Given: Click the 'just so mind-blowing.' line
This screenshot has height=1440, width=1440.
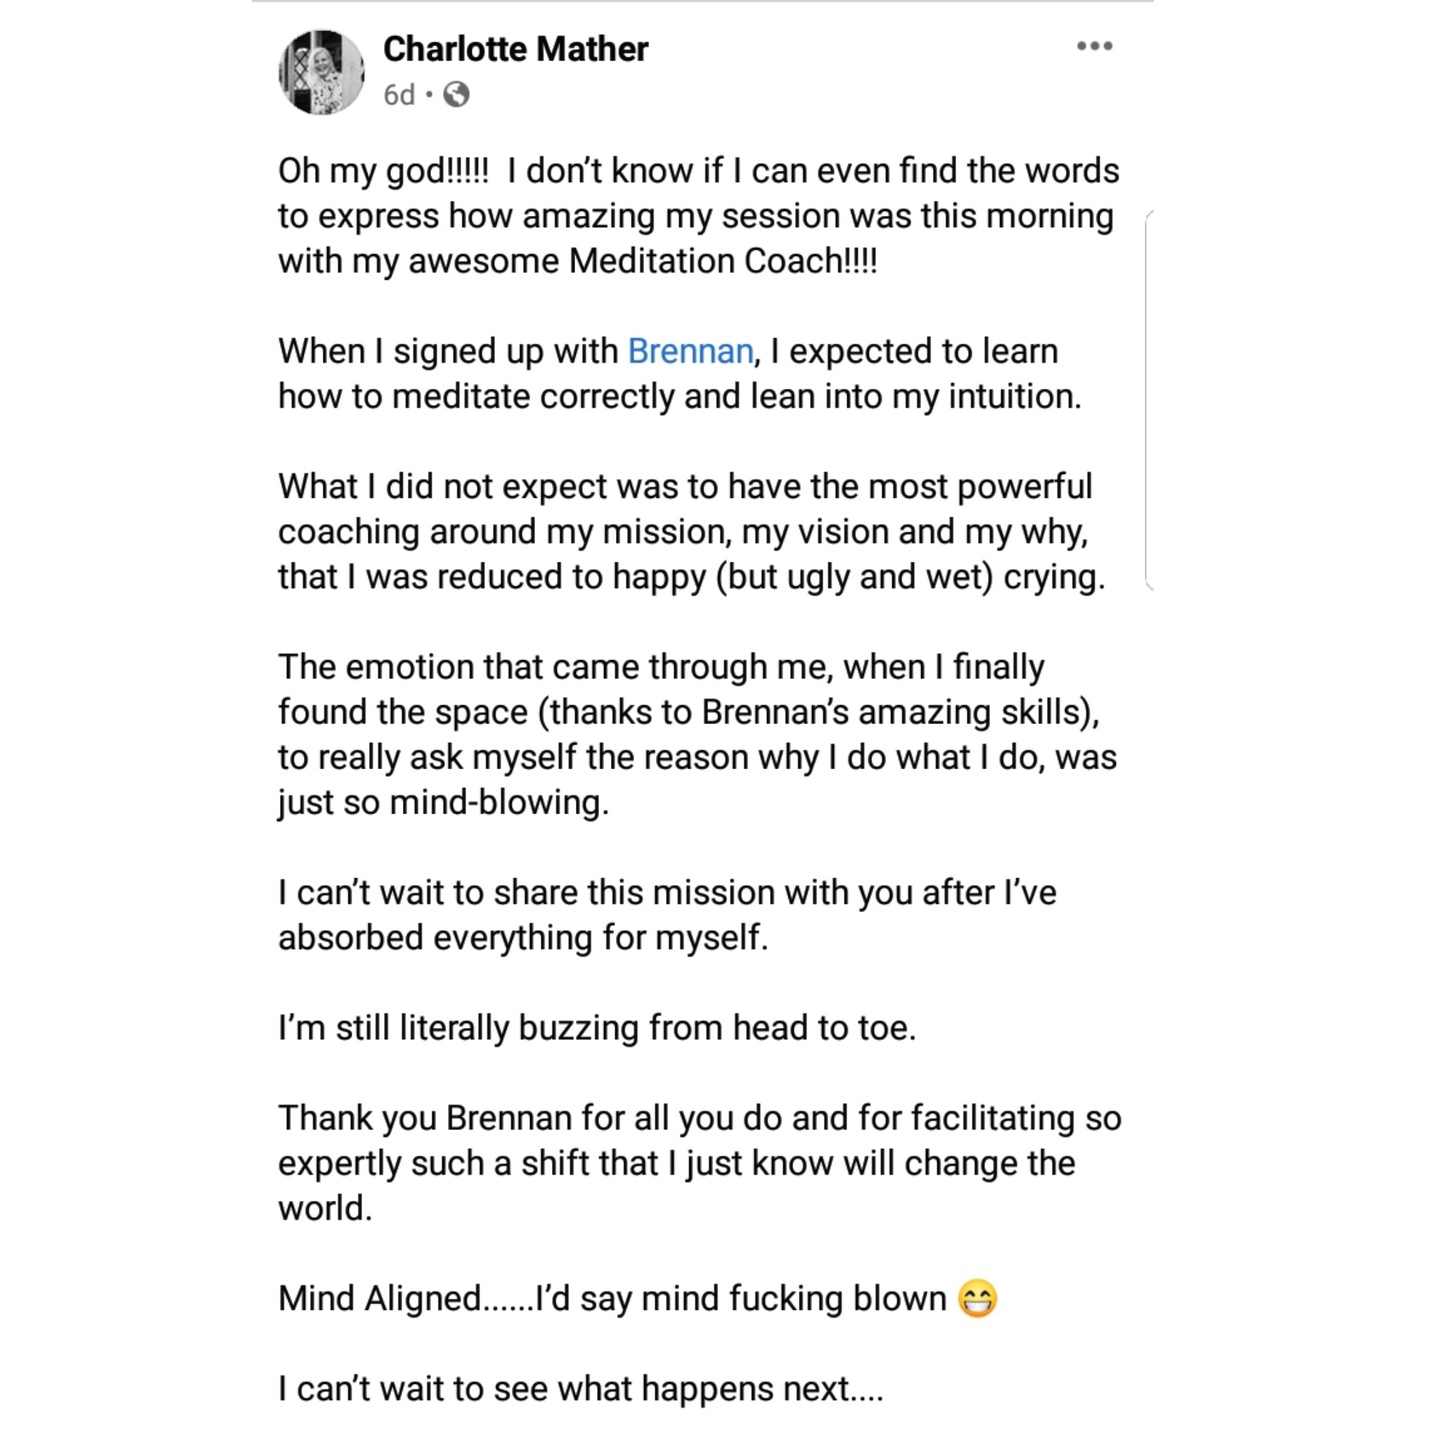Looking at the screenshot, I should [443, 803].
